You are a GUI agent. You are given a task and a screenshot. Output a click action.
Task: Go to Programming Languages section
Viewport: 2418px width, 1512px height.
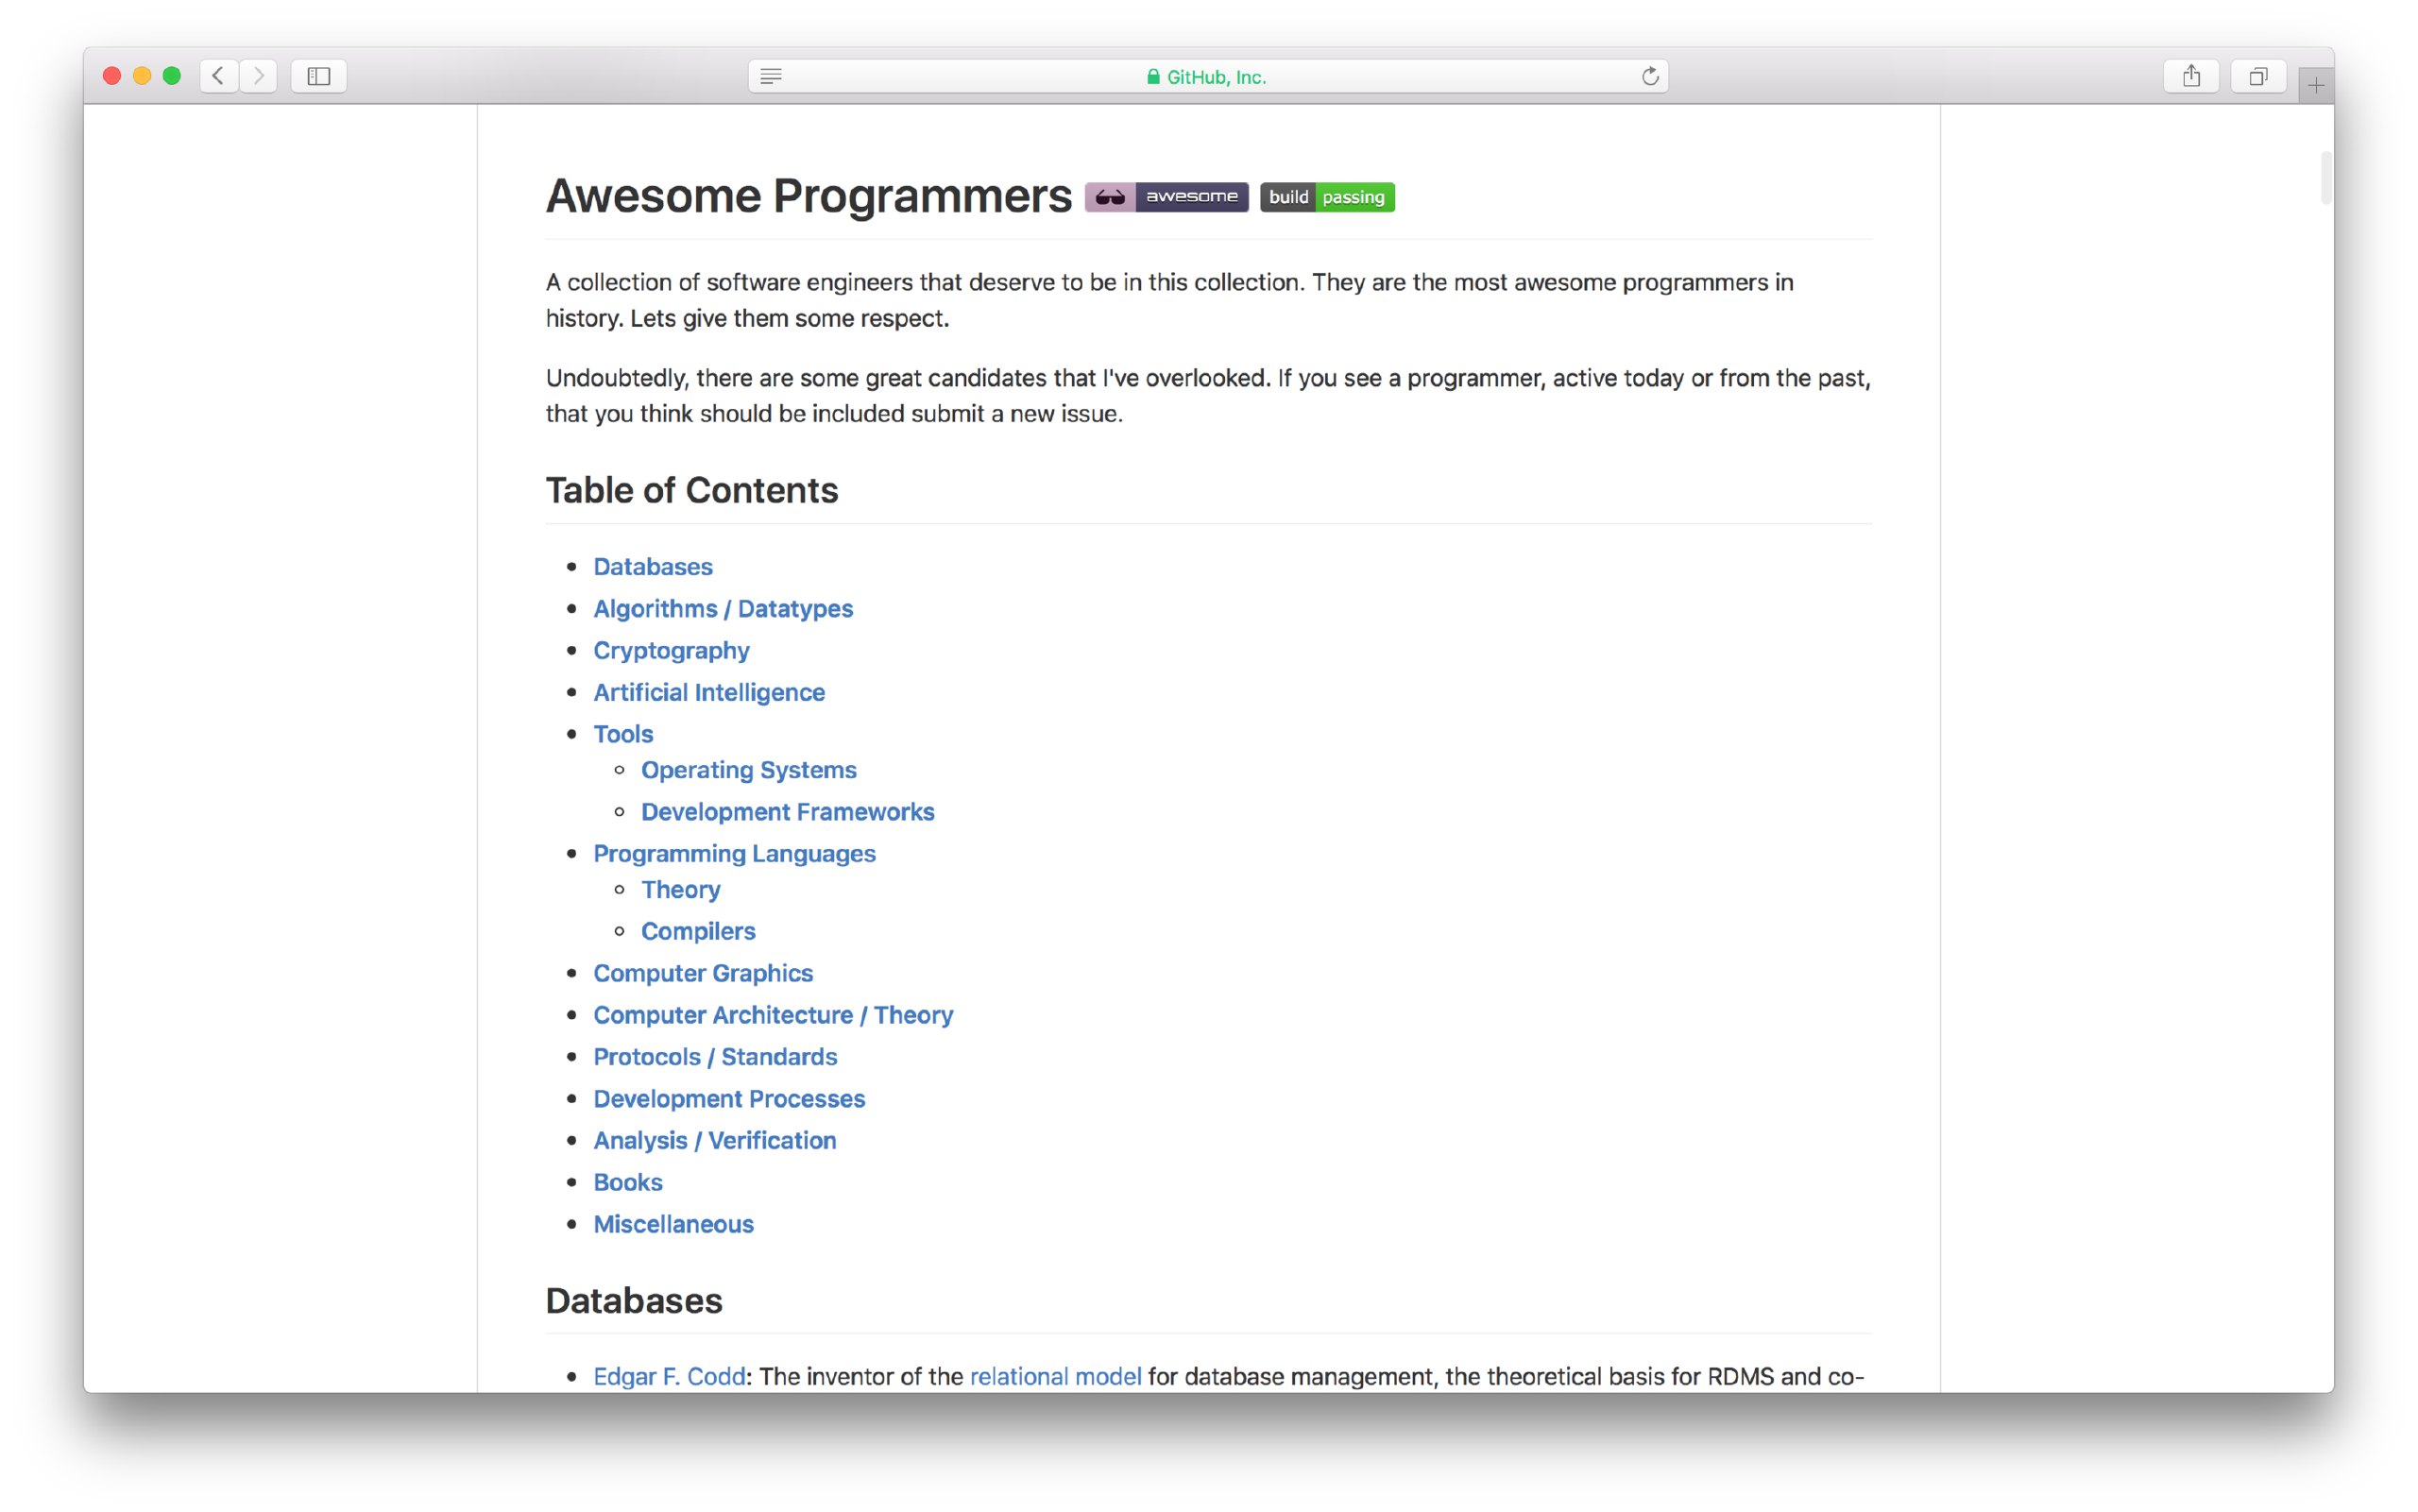pos(734,853)
